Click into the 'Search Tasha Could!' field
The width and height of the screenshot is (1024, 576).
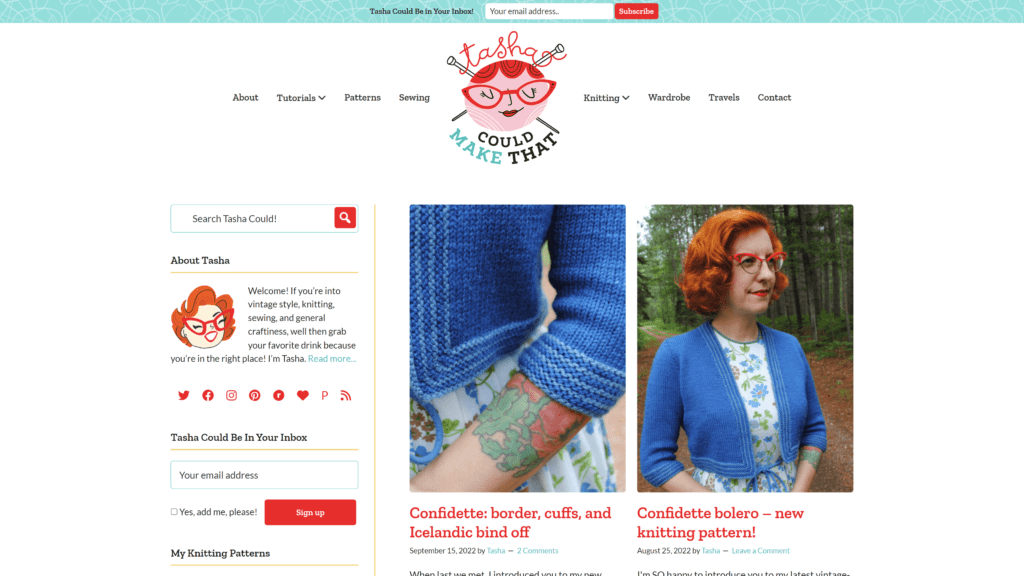[x=253, y=218]
